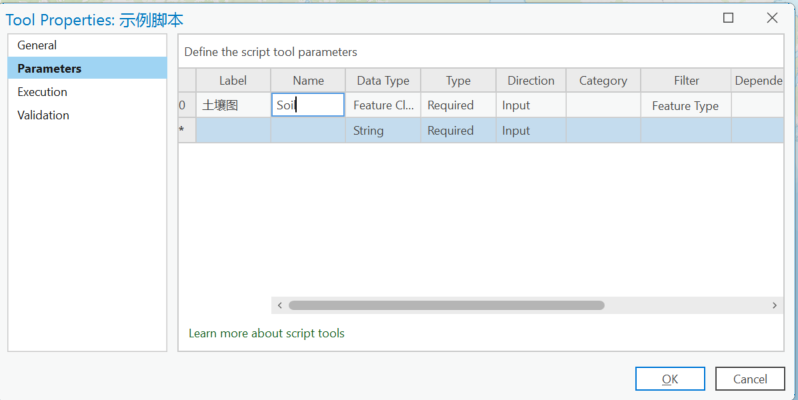Click the empty Name cell in new row
This screenshot has width=798, height=400.
tap(308, 130)
